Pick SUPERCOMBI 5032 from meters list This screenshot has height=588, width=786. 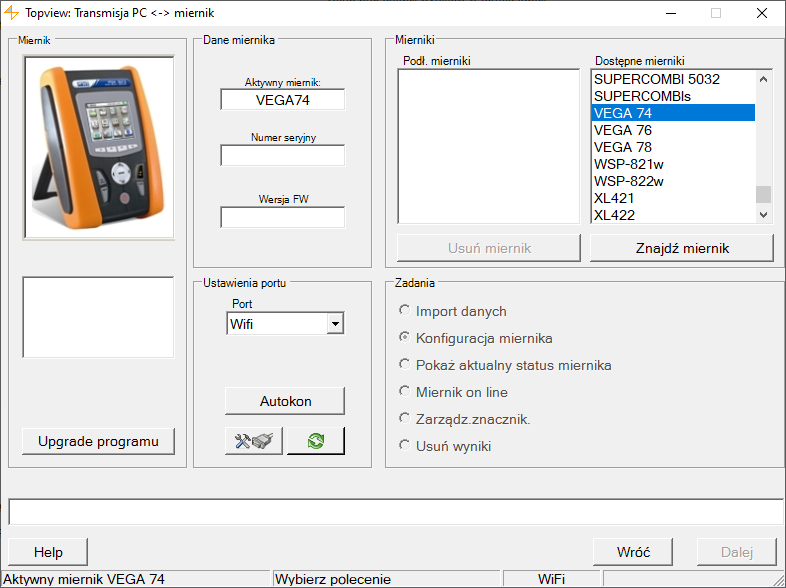(656, 79)
